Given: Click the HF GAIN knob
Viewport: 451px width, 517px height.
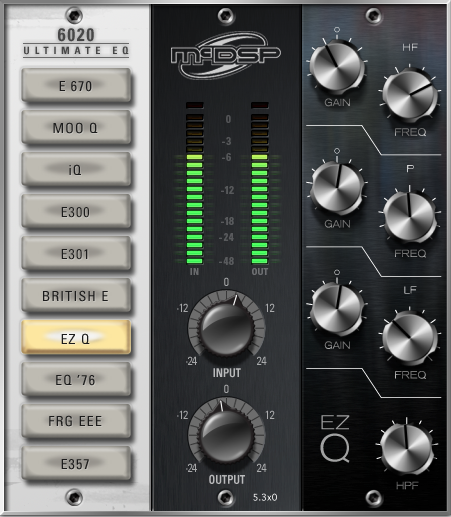Looking at the screenshot, I should click(337, 67).
